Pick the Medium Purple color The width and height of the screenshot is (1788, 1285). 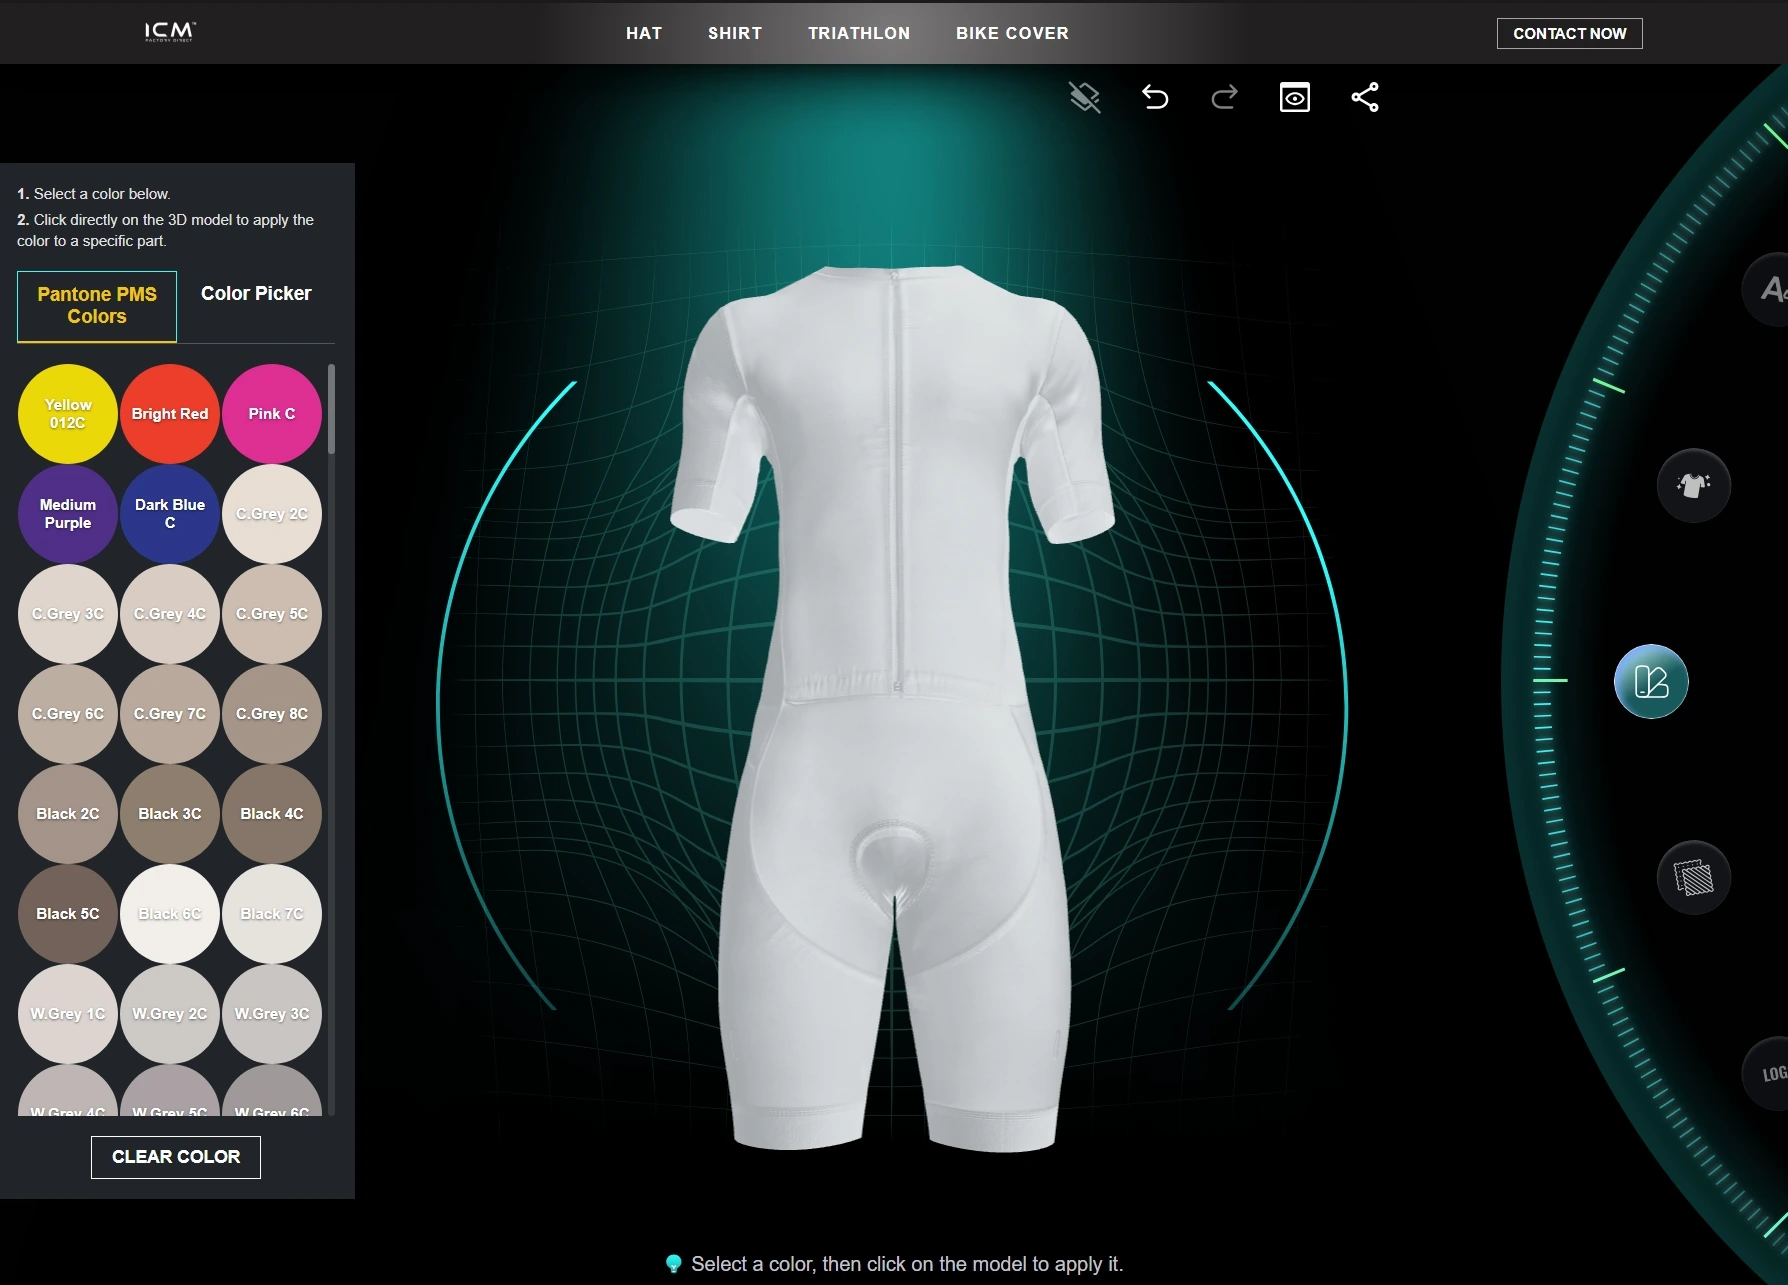click(x=68, y=514)
